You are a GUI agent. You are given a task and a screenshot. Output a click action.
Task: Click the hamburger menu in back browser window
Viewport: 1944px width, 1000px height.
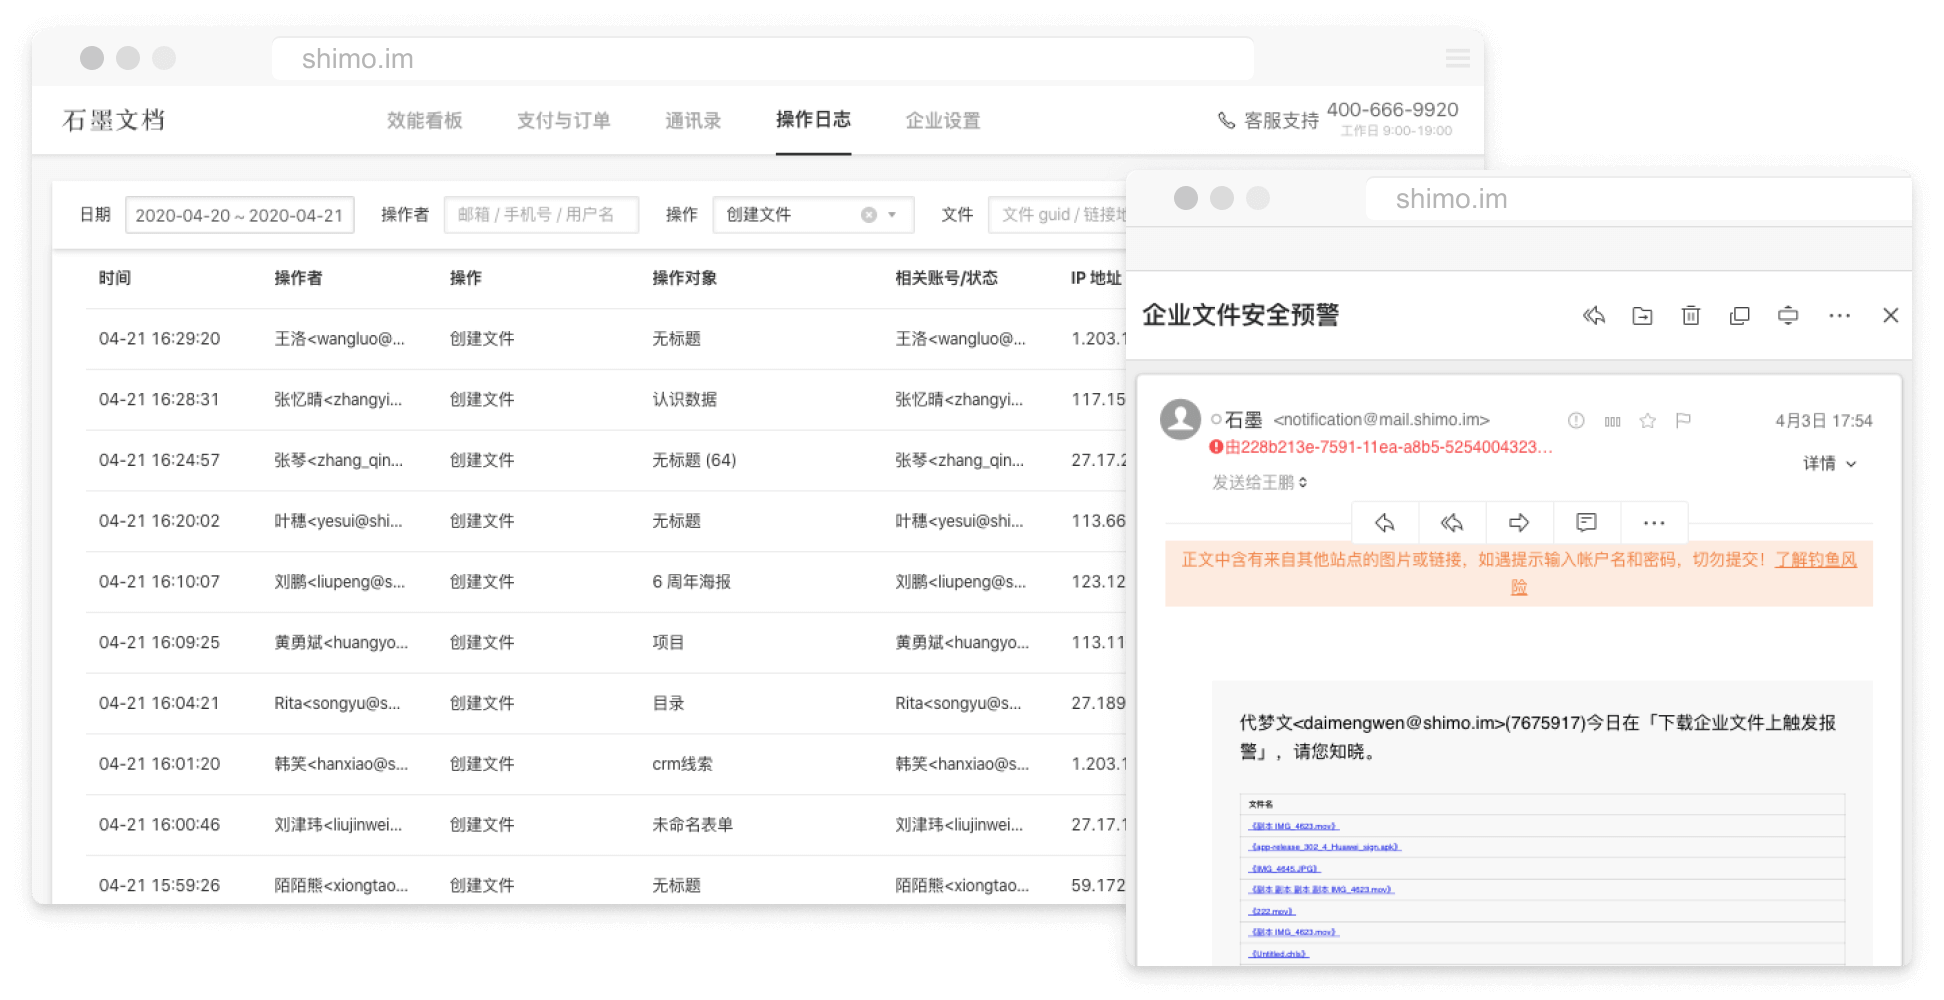tap(1458, 59)
